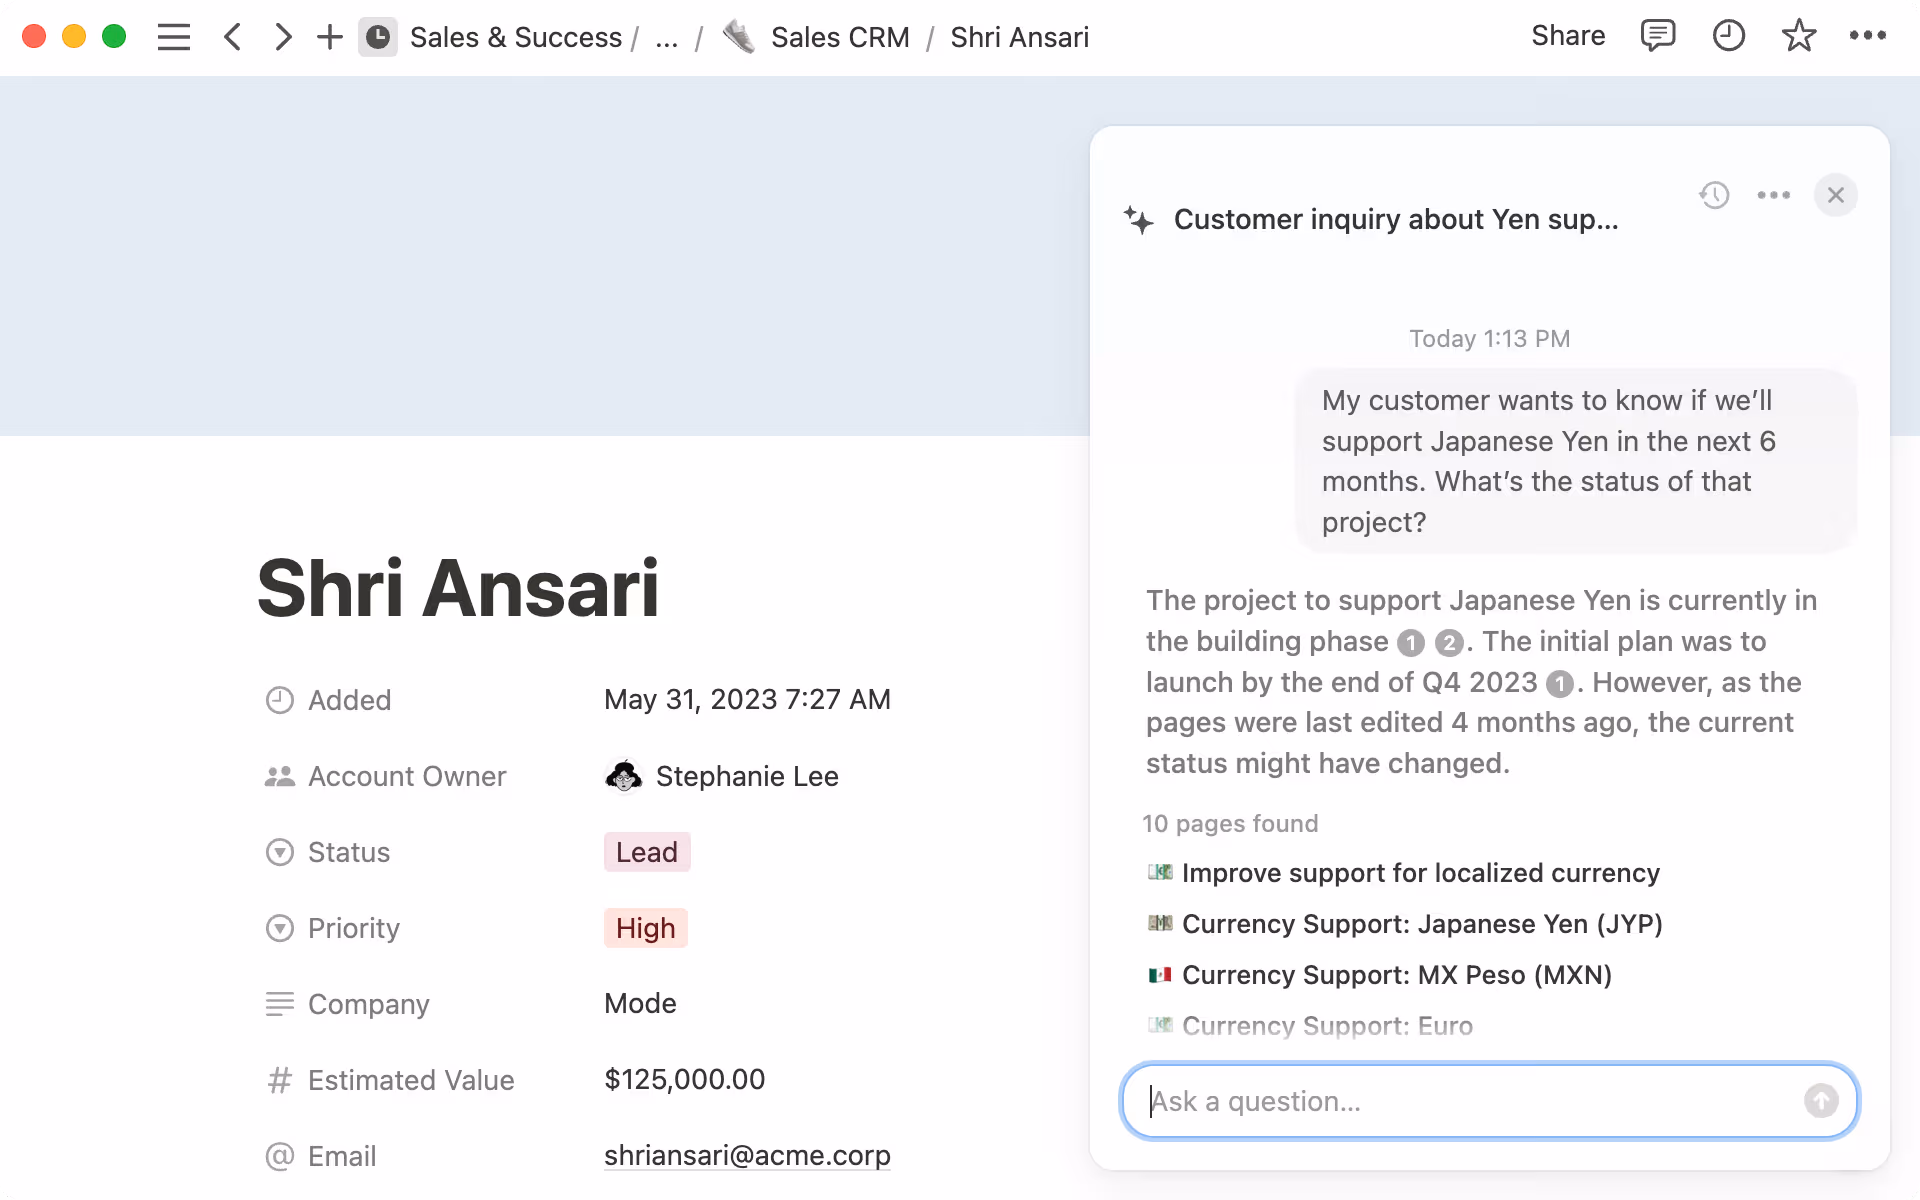The image size is (1920, 1200).
Task: Submit the question with the send arrow icon
Action: 1821,1101
